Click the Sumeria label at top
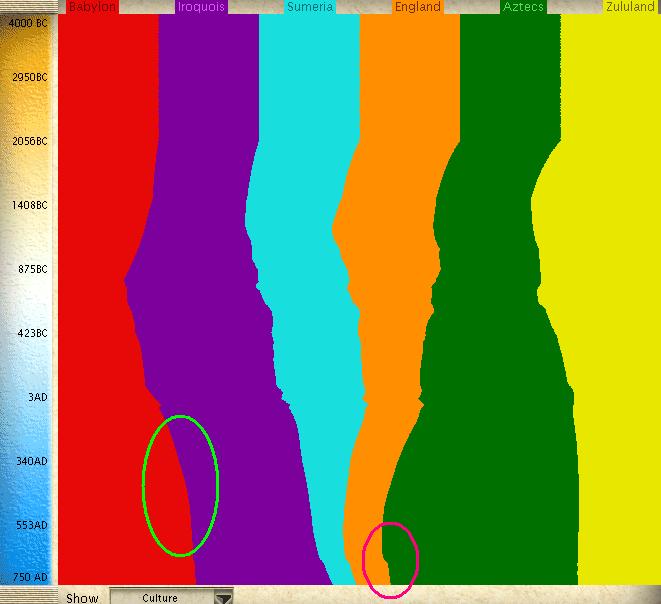The width and height of the screenshot is (661, 604). [310, 7]
